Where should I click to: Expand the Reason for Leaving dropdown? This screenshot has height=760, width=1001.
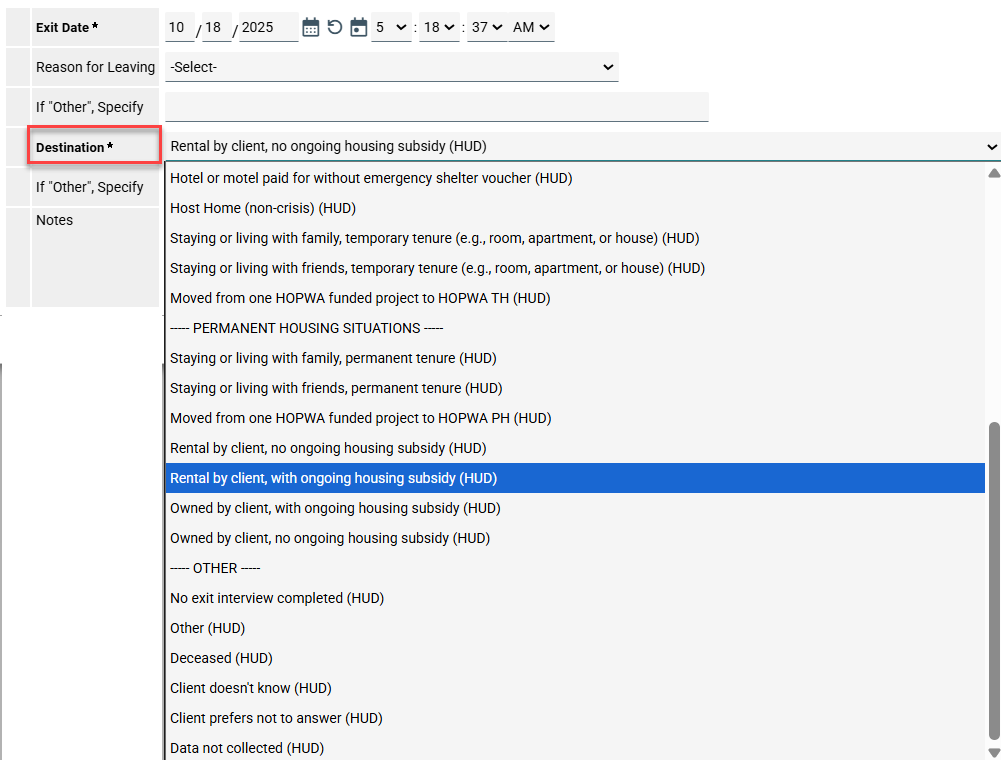pyautogui.click(x=391, y=67)
